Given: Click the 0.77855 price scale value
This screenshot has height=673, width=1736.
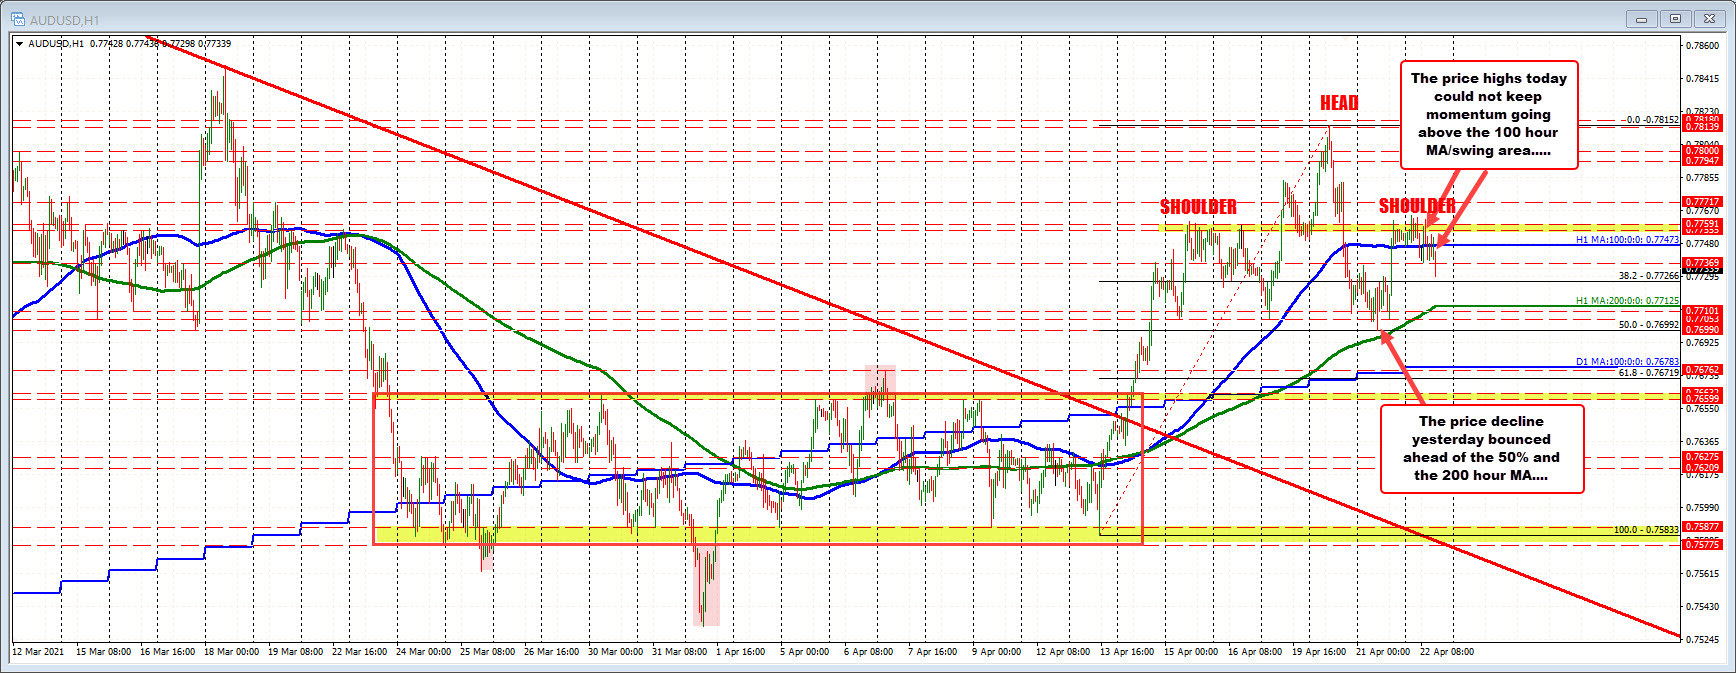Looking at the screenshot, I should click(1703, 178).
